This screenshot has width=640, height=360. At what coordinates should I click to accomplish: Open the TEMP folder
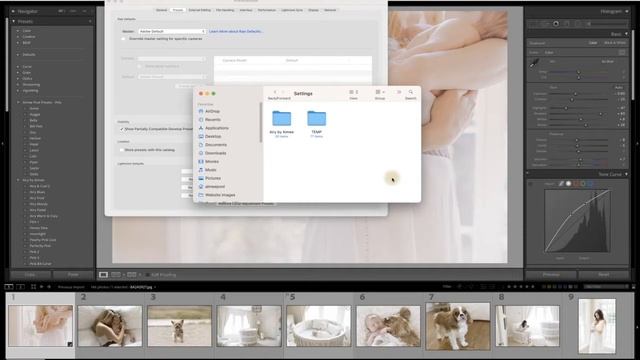pos(316,119)
